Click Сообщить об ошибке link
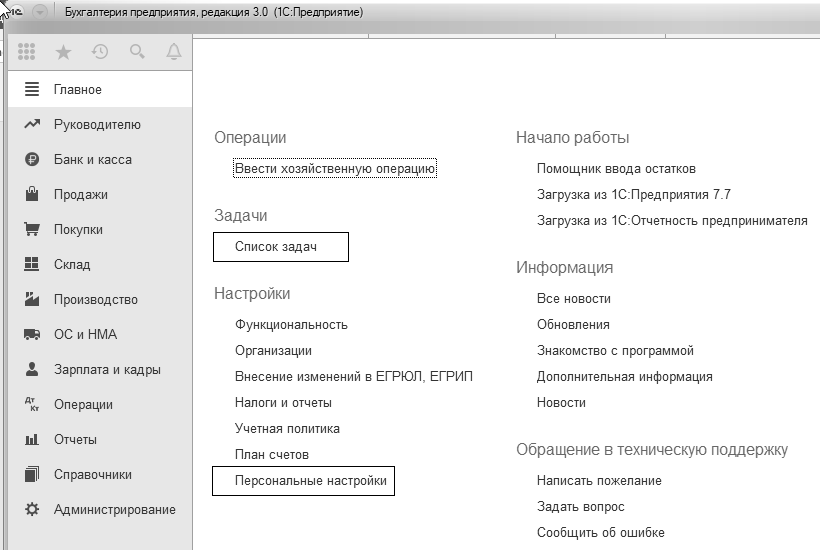The width and height of the screenshot is (820, 550). [x=600, y=533]
